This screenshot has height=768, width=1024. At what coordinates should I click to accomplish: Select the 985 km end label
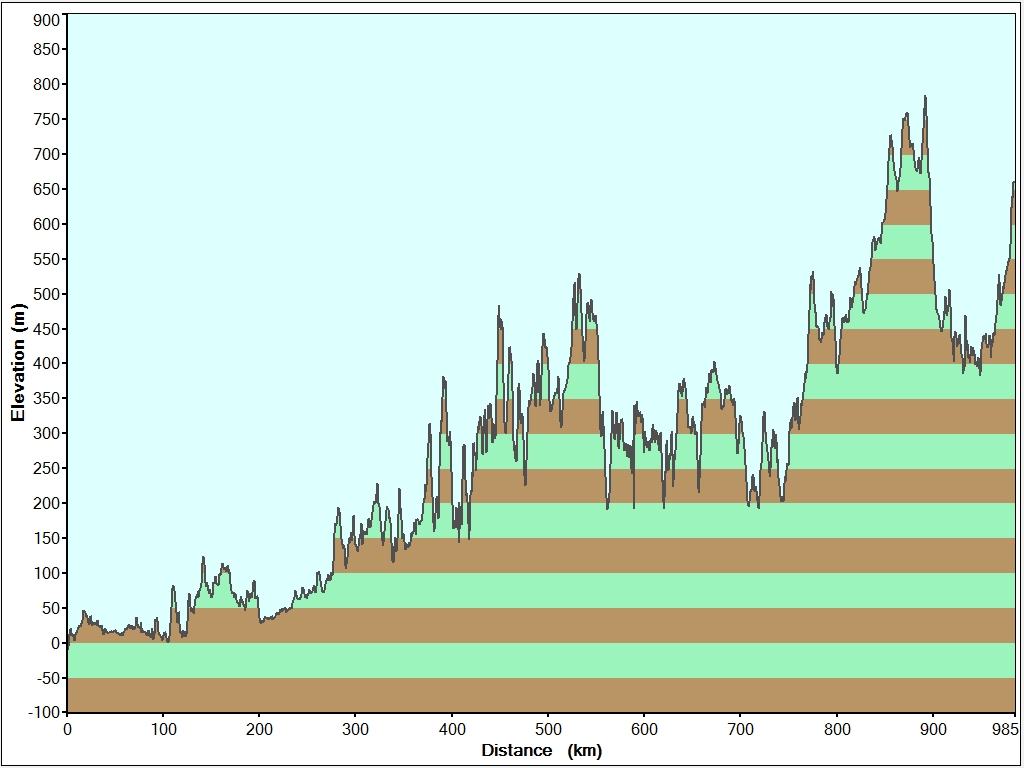pyautogui.click(x=1005, y=730)
